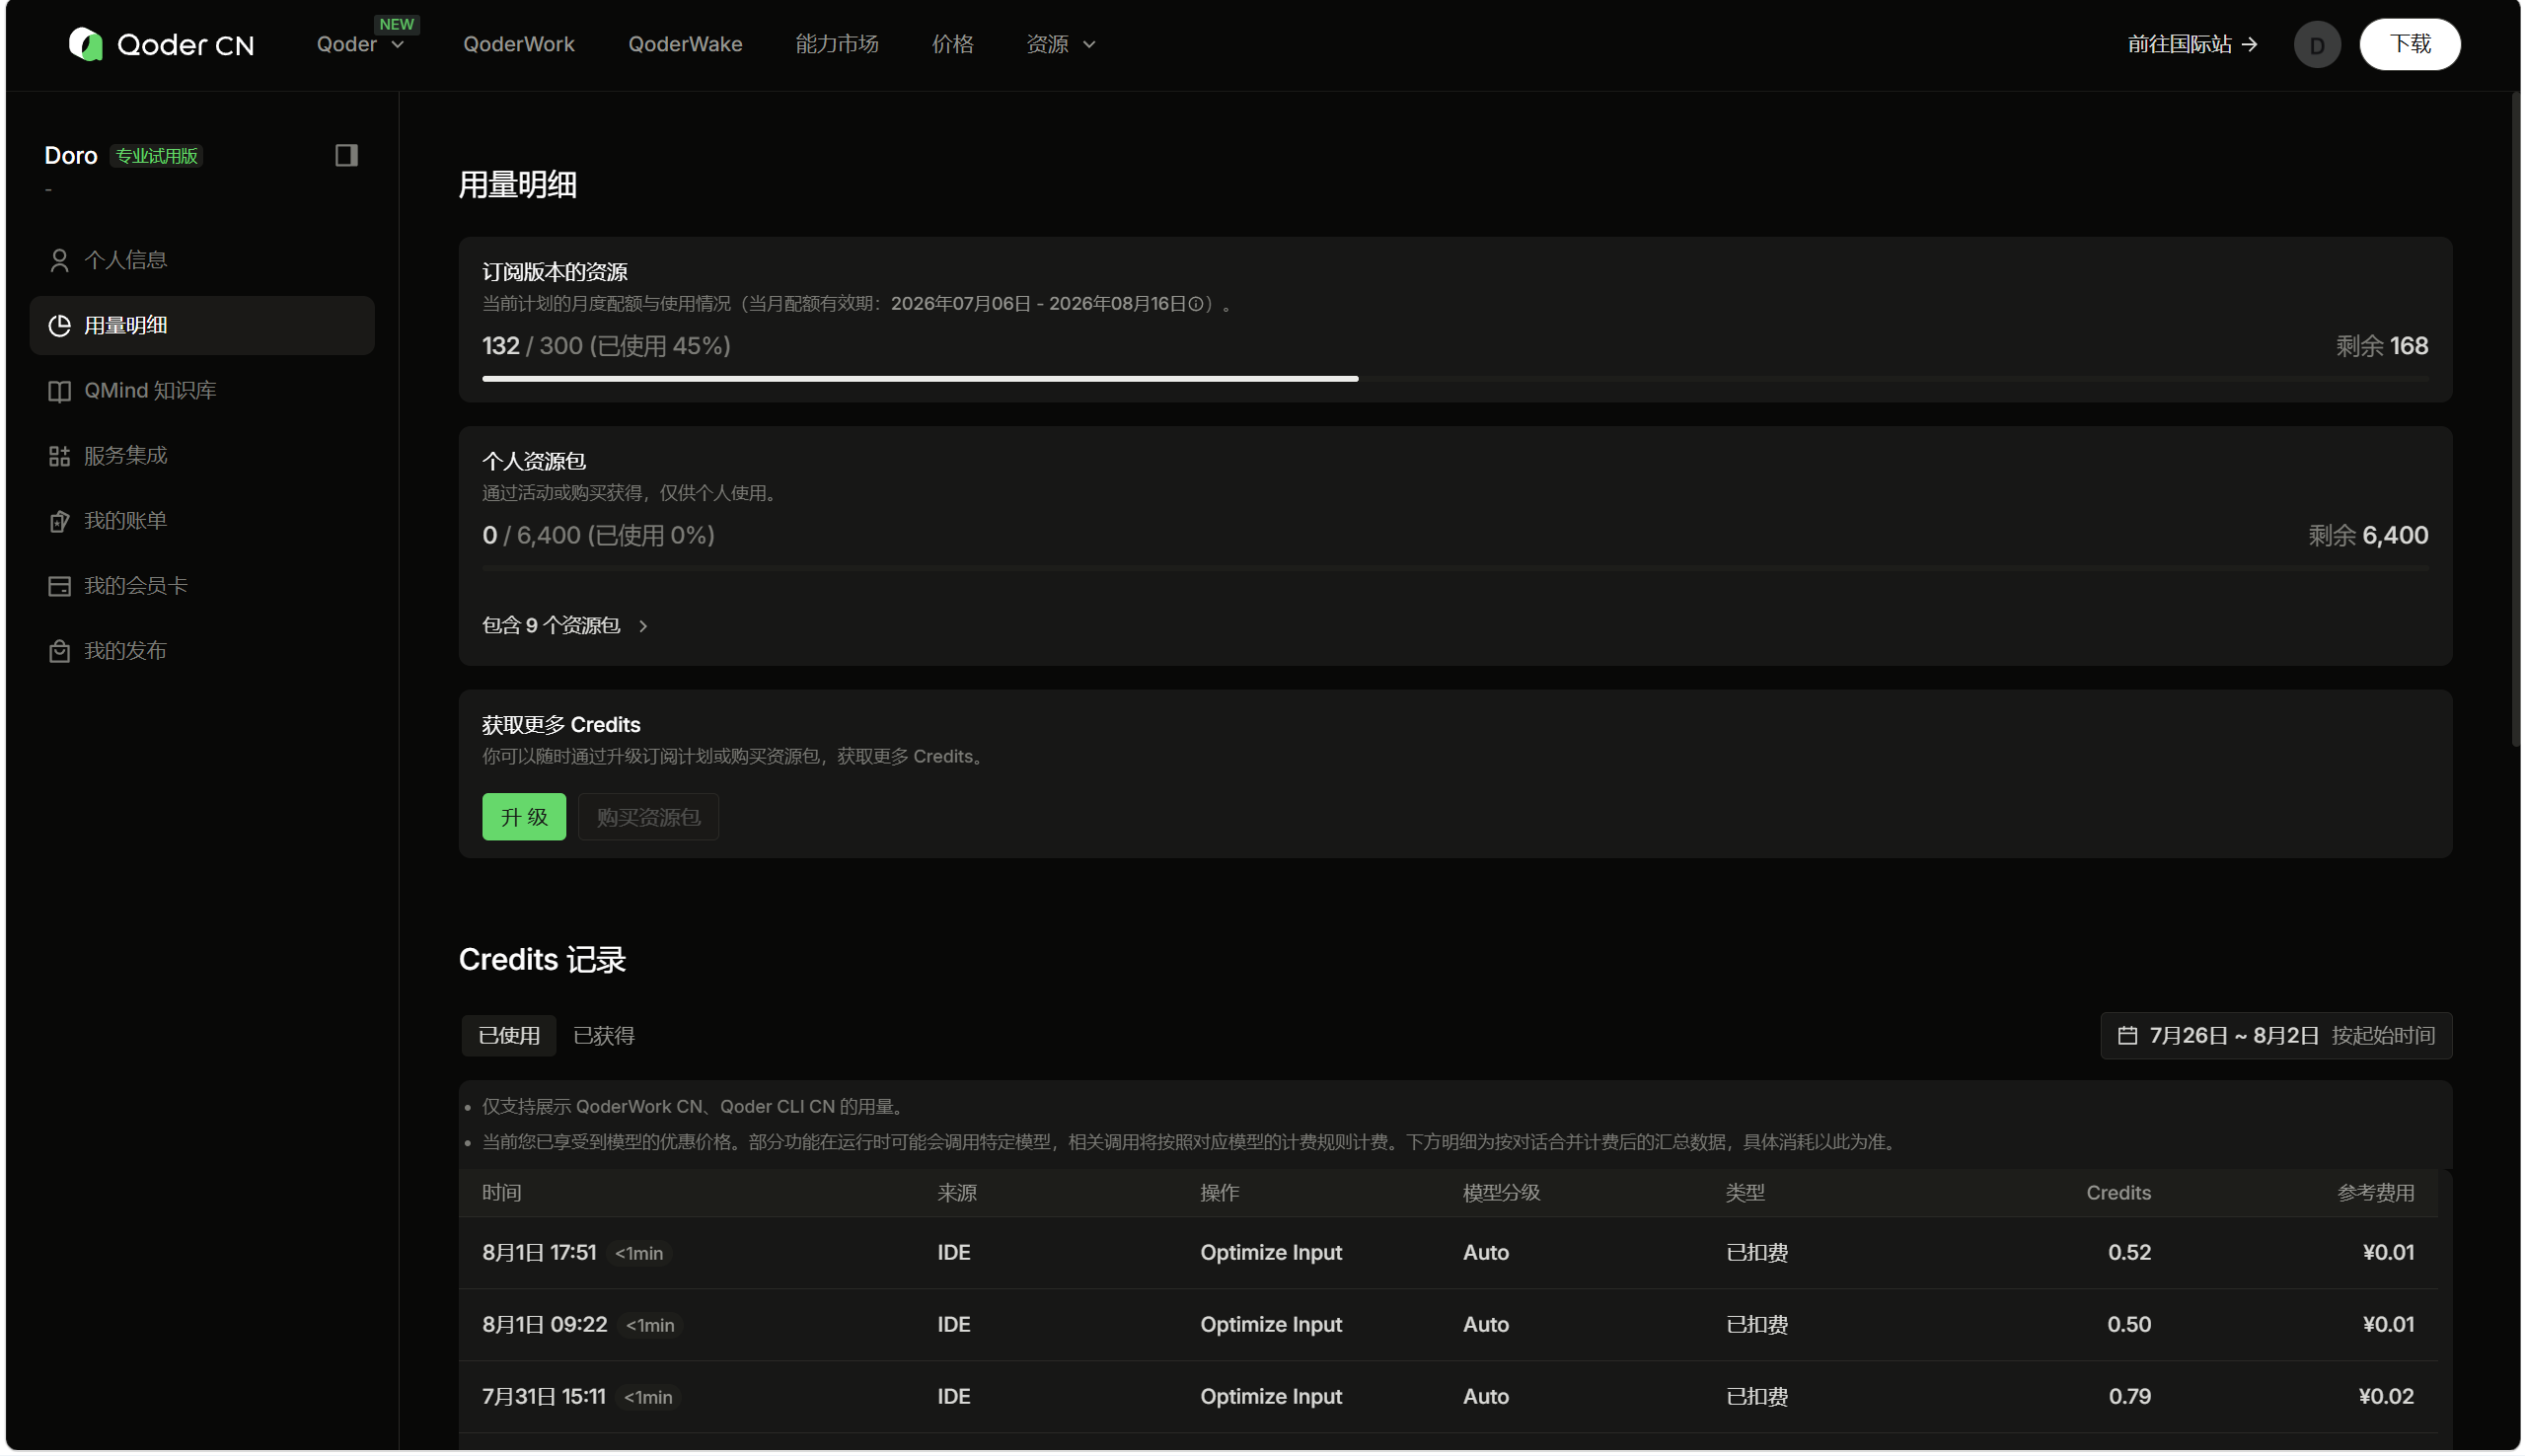Click the 模型分级 column header
The height and width of the screenshot is (1456, 2525).
tap(1501, 1193)
